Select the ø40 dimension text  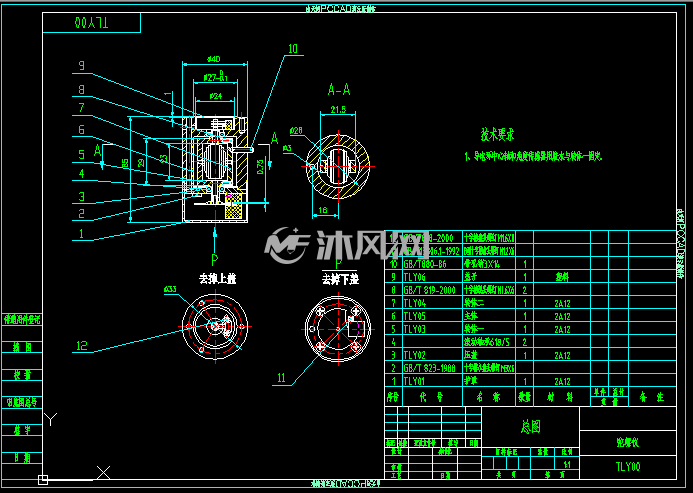(x=213, y=59)
